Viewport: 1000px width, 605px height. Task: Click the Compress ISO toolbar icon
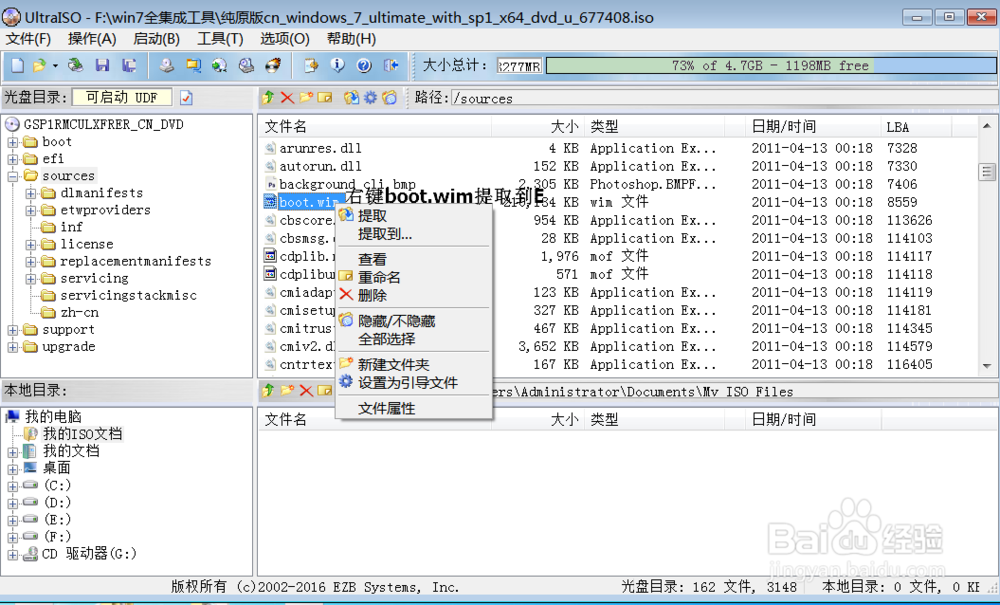point(220,65)
